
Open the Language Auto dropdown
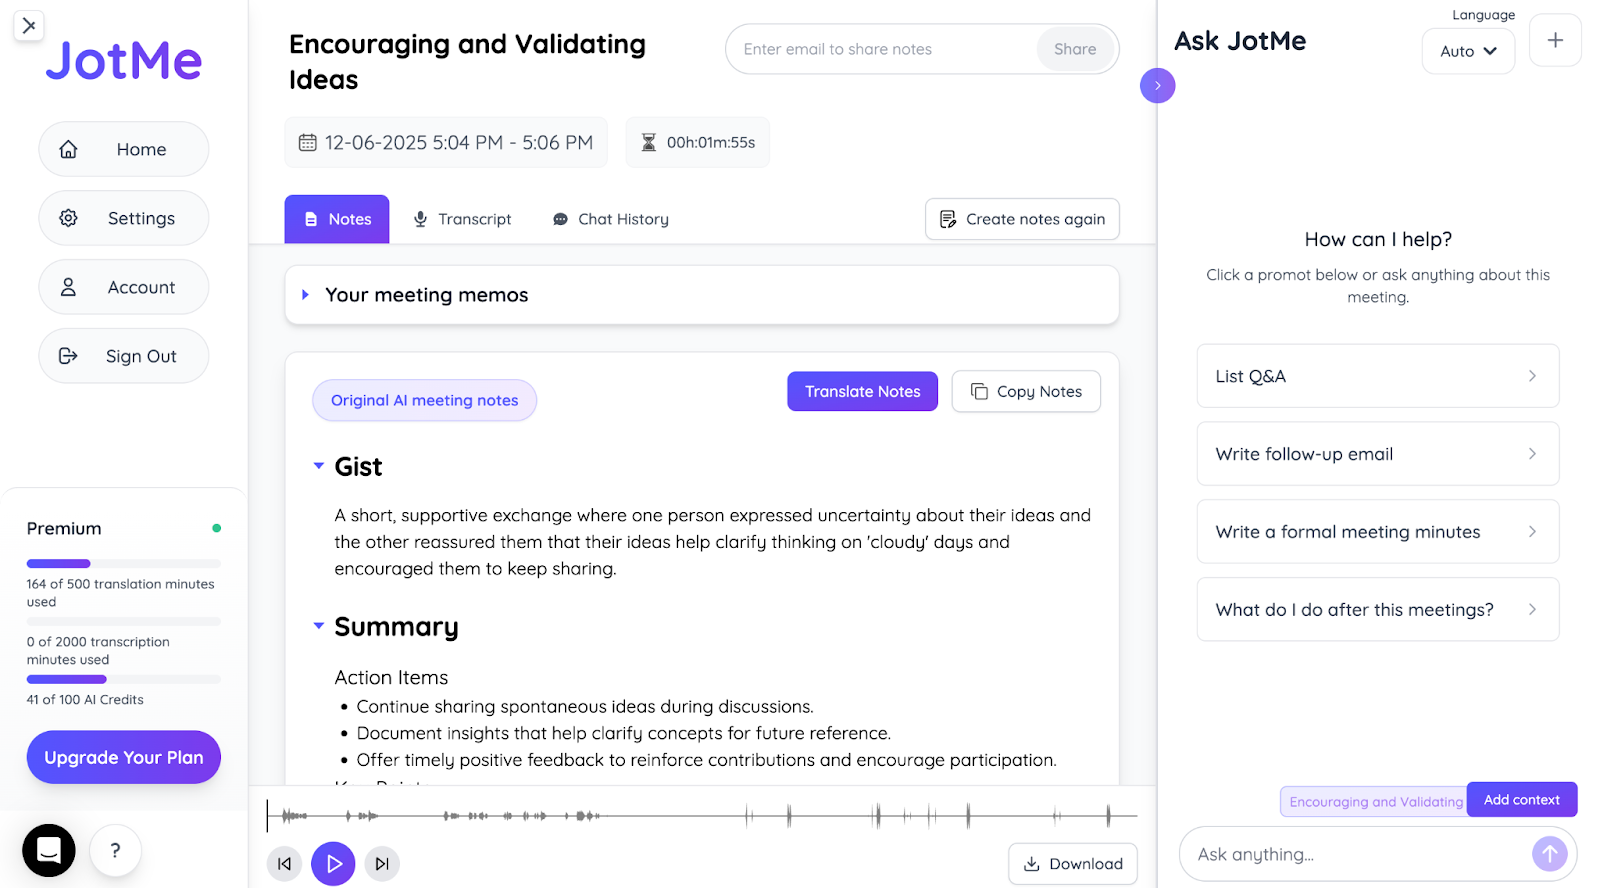(1467, 51)
